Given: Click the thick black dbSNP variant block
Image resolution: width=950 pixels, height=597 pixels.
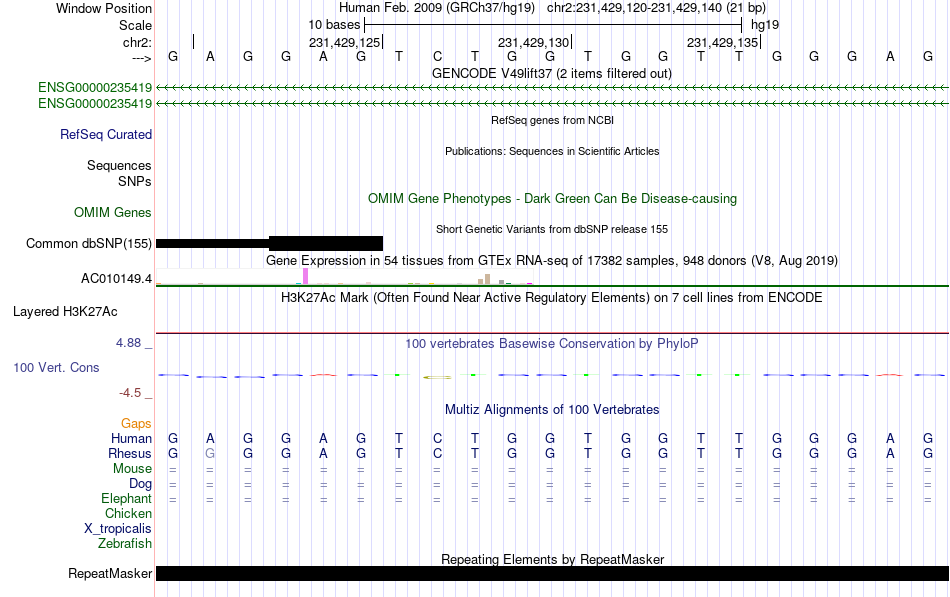Looking at the screenshot, I should pyautogui.click(x=326, y=244).
